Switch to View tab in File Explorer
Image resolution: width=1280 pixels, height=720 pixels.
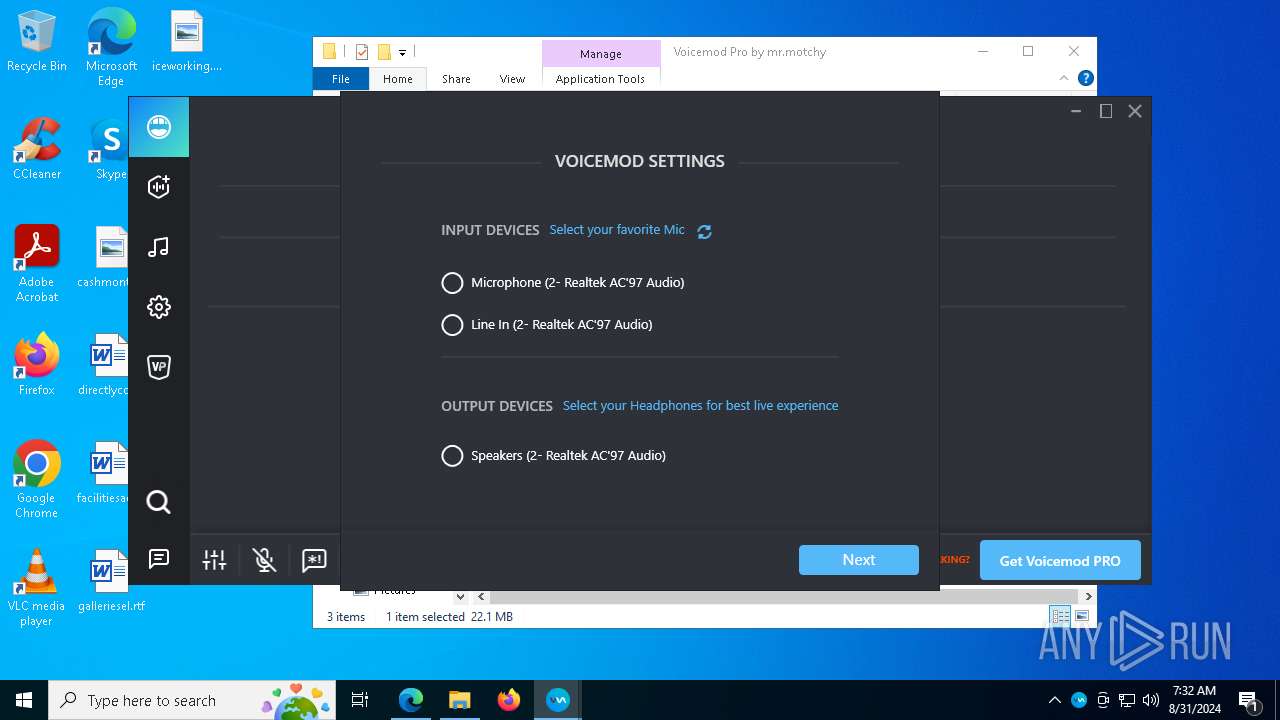(512, 79)
